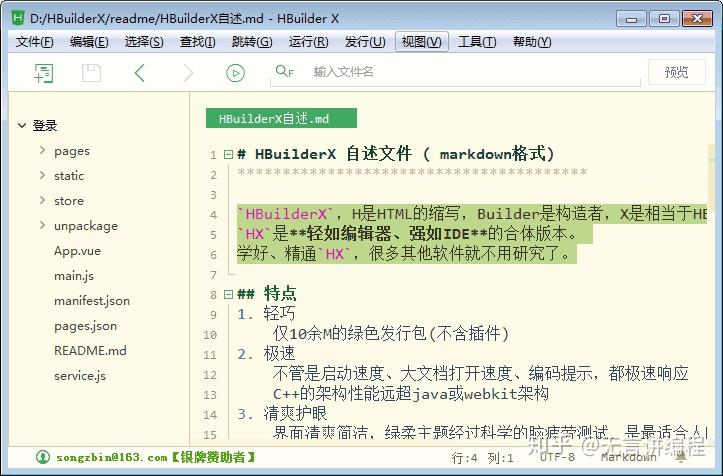Click the line 11 text 极速
This screenshot has height=476, width=723.
(279, 354)
